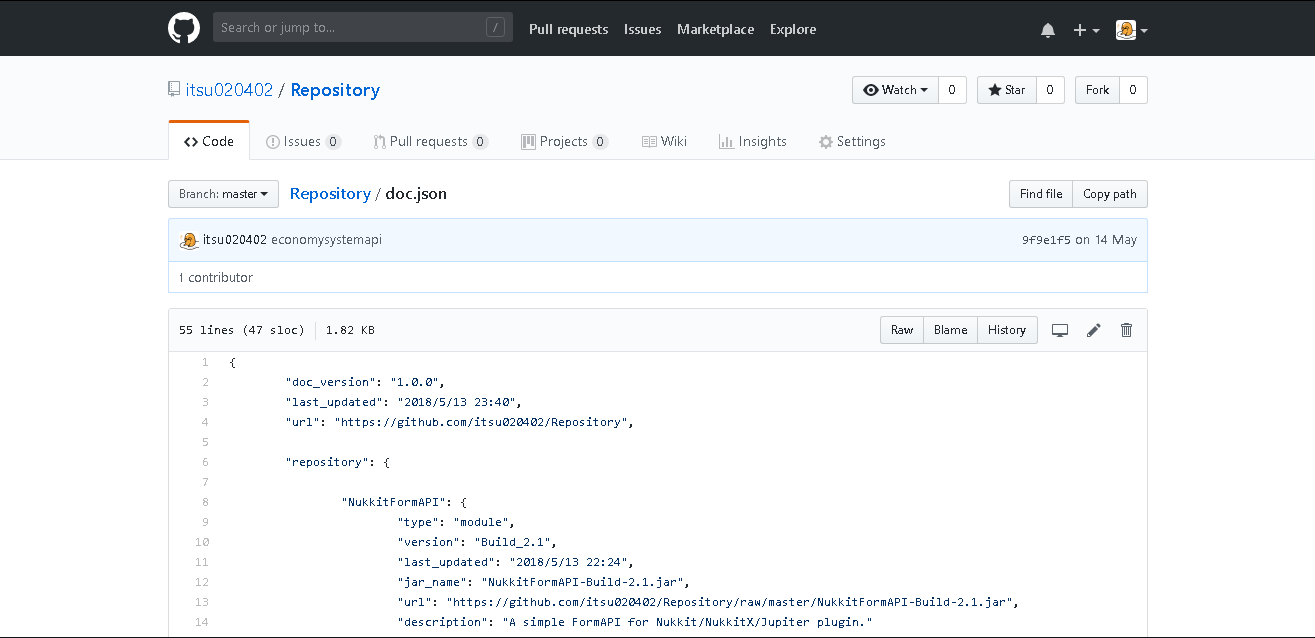Viewport: 1315px width, 638px height.
Task: Open itsu020402 commit author link
Action: 235,240
